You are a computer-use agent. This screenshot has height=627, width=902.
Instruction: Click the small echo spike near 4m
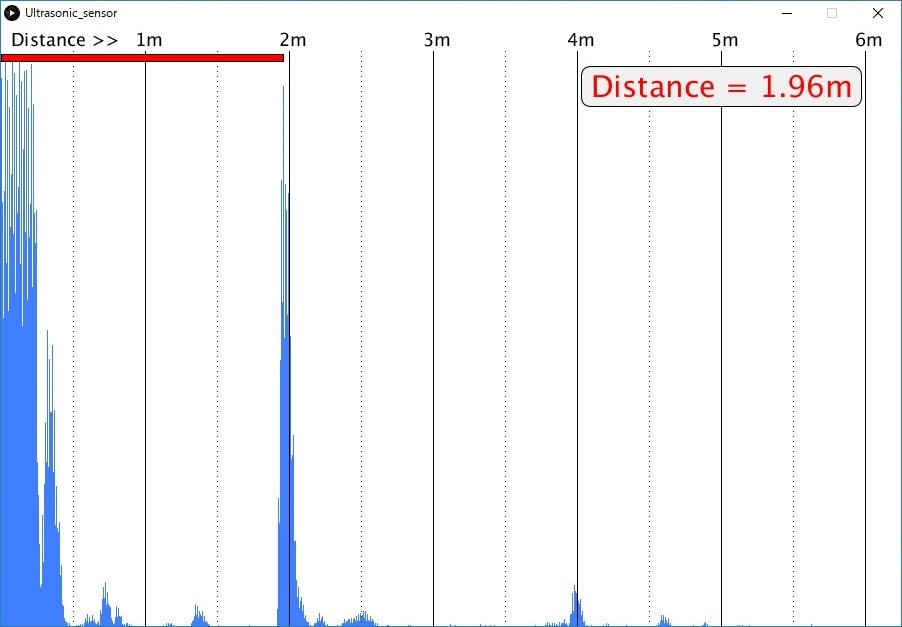point(575,600)
